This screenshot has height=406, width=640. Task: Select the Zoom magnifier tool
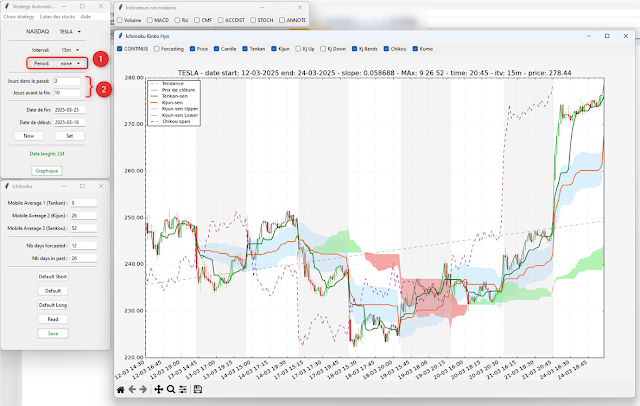click(x=171, y=389)
